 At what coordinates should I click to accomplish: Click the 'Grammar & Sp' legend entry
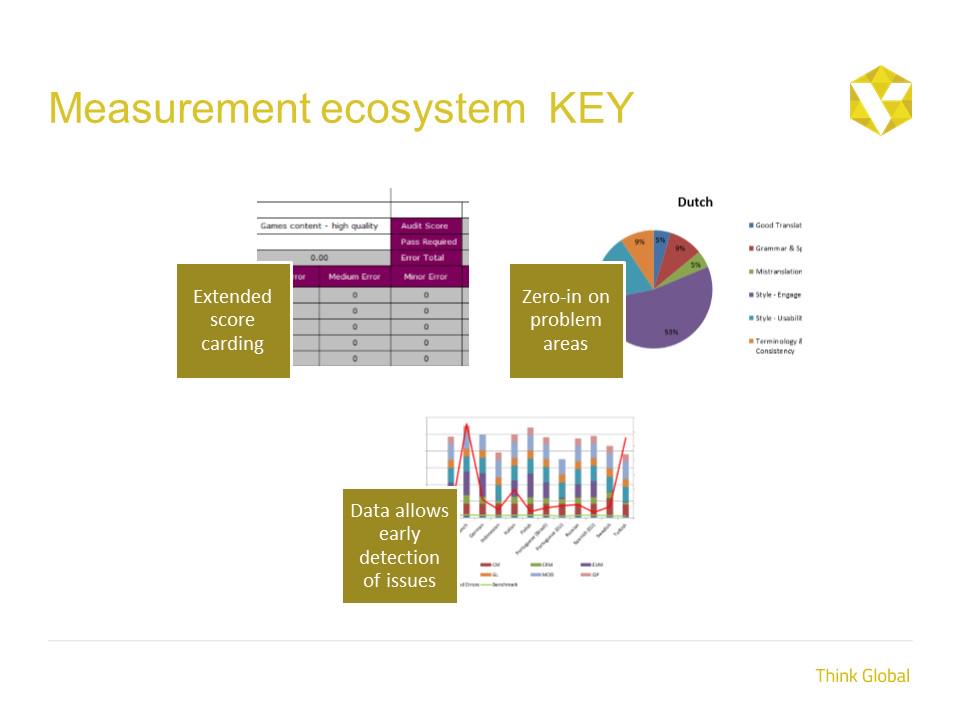(x=775, y=249)
